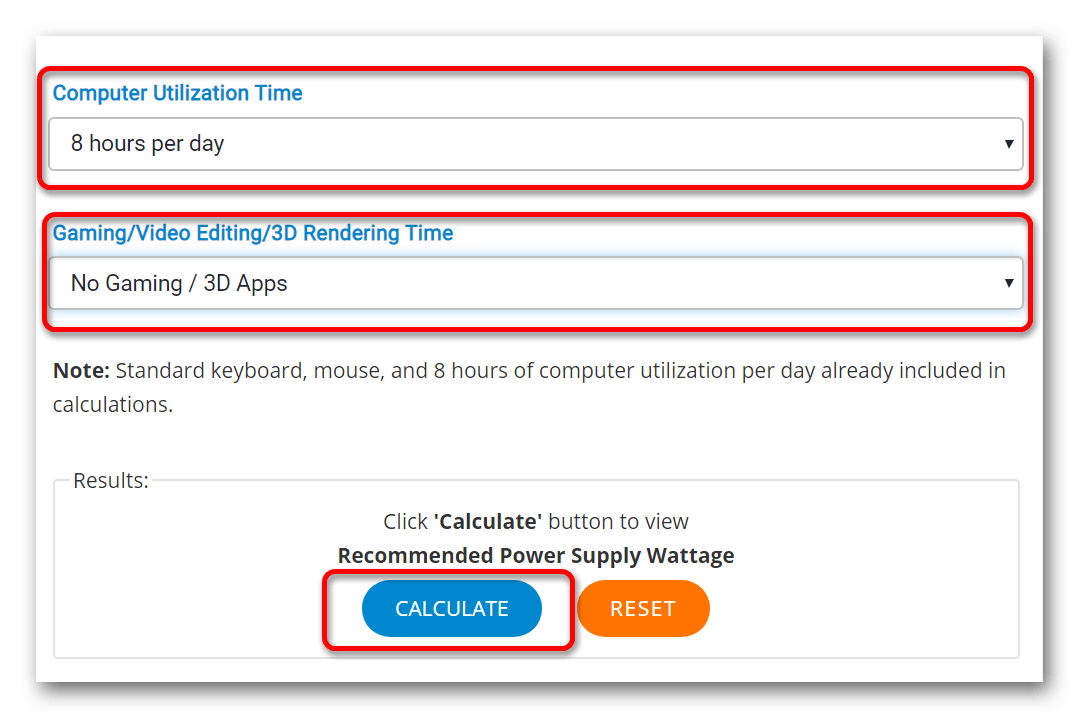This screenshot has width=1079, height=718.
Task: Click the bold 'Note:' text
Action: tap(81, 371)
